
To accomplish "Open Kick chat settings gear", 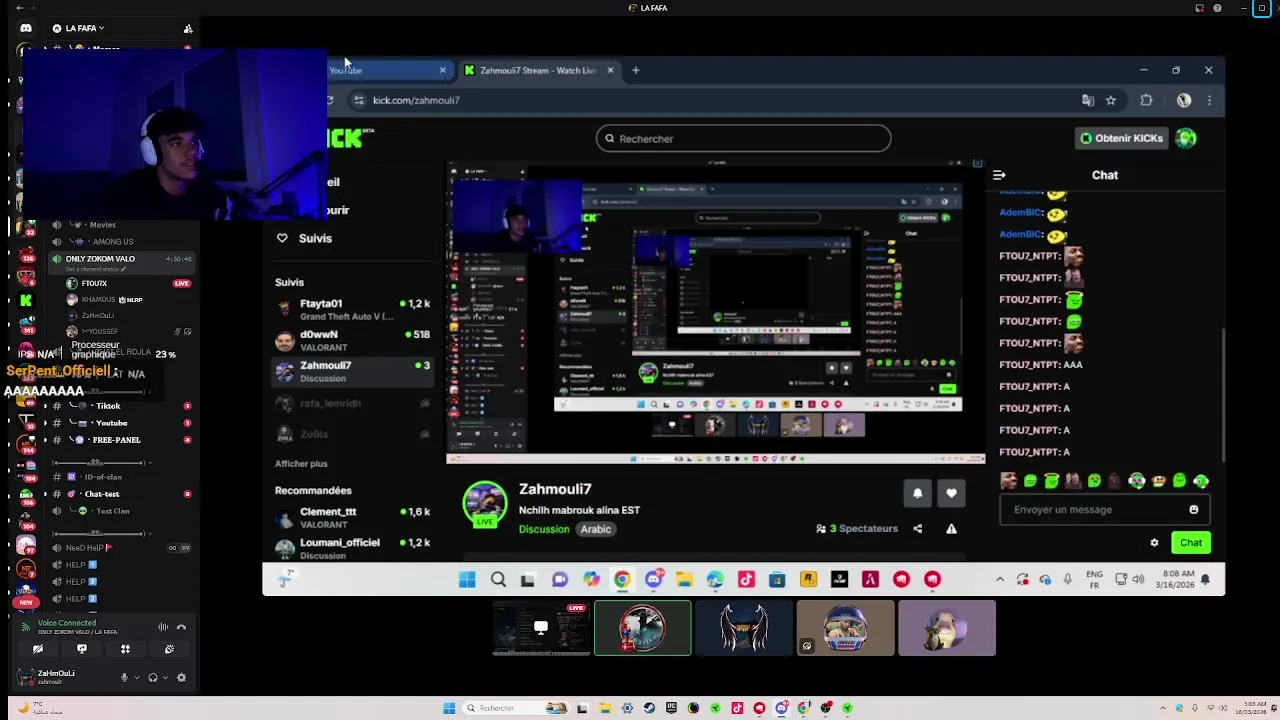I will coord(1154,542).
